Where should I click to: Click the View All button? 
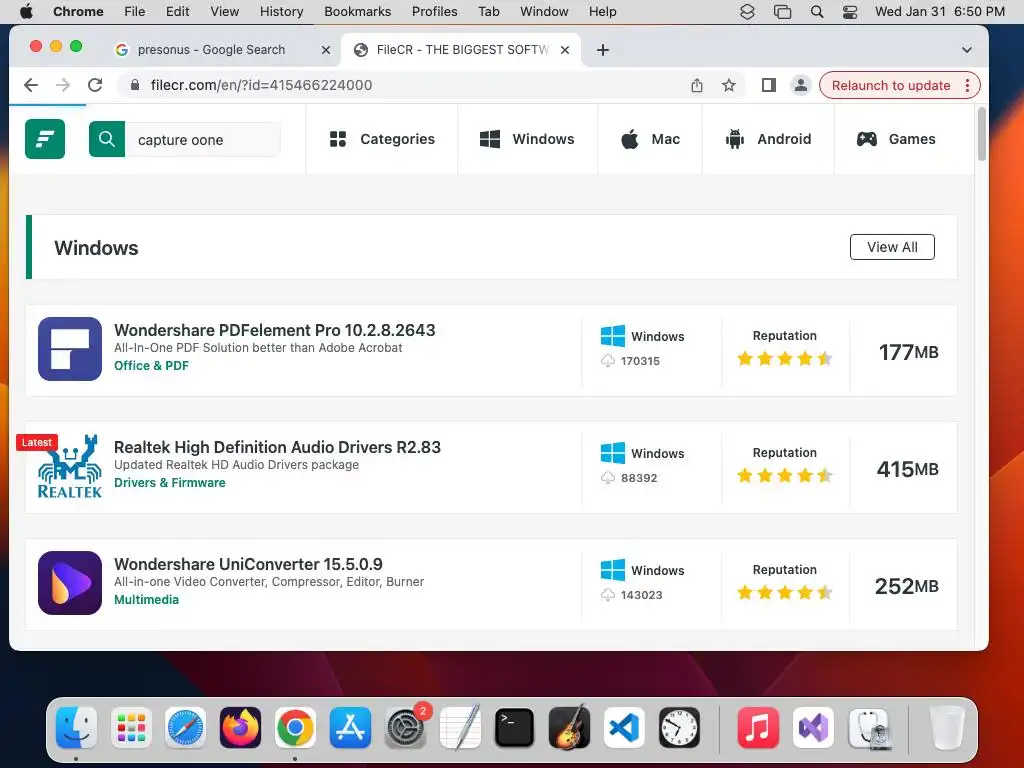[892, 247]
